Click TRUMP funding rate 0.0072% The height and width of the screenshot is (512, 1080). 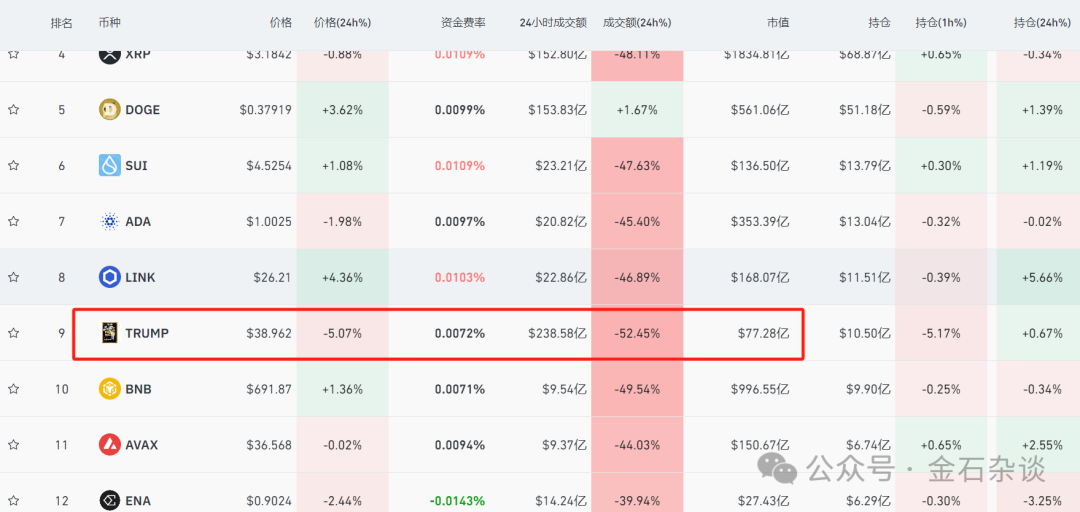[x=460, y=333]
